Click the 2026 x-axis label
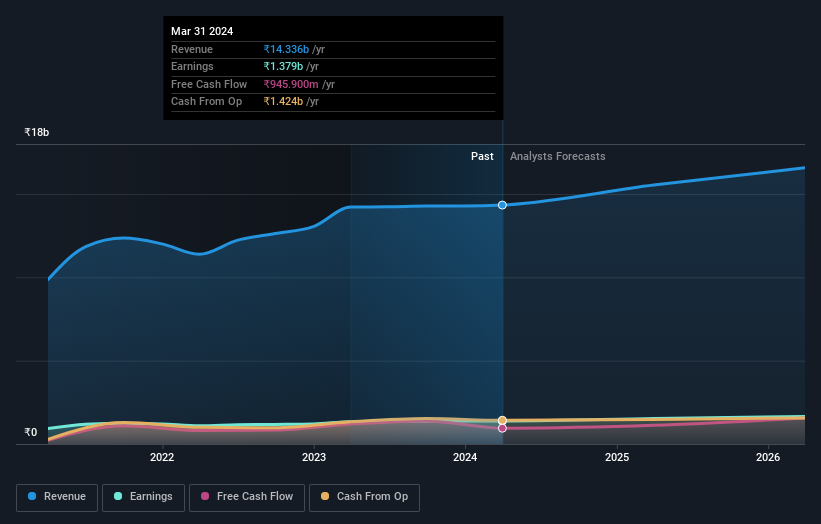821x524 pixels. point(768,457)
